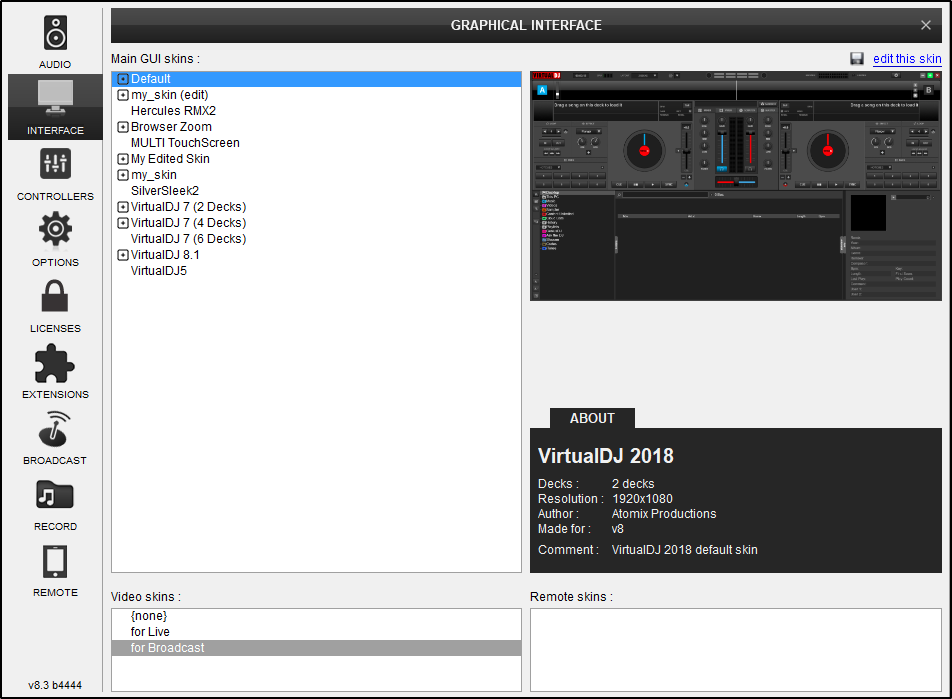Open the Controllers mixer icon
Image resolution: width=952 pixels, height=699 pixels.
click(55, 163)
